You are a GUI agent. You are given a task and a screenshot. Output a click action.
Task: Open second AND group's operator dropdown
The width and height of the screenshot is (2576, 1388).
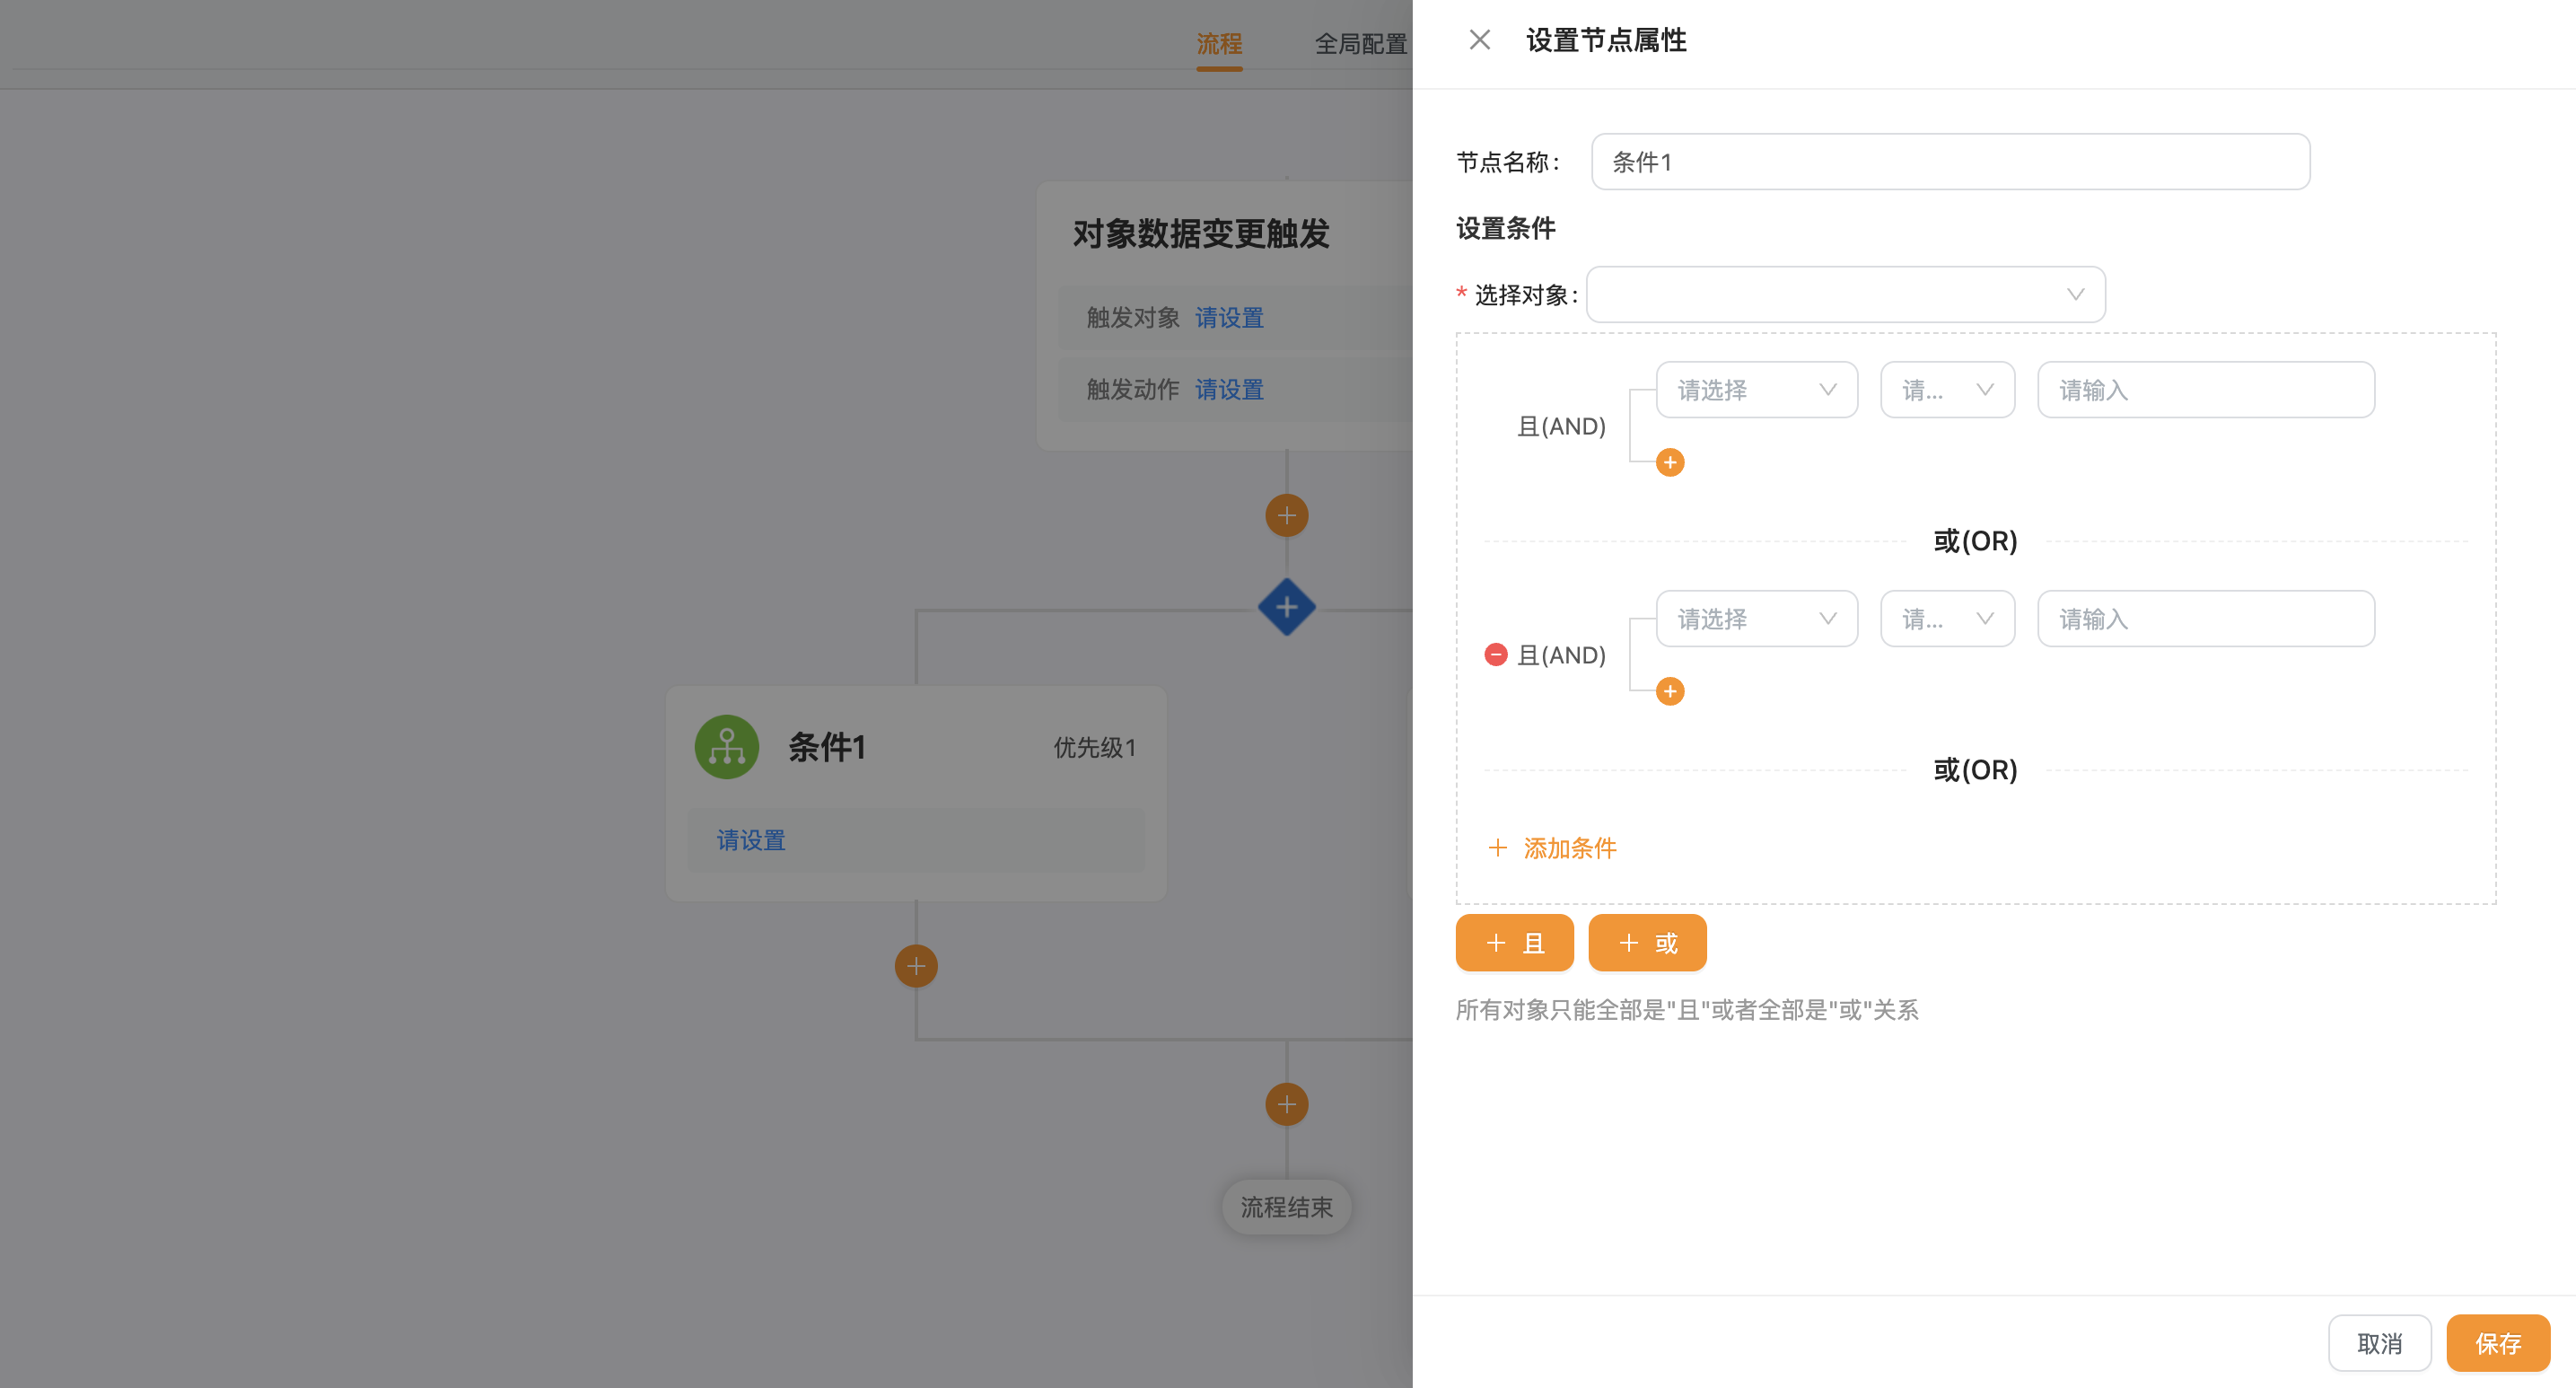[x=1947, y=619]
